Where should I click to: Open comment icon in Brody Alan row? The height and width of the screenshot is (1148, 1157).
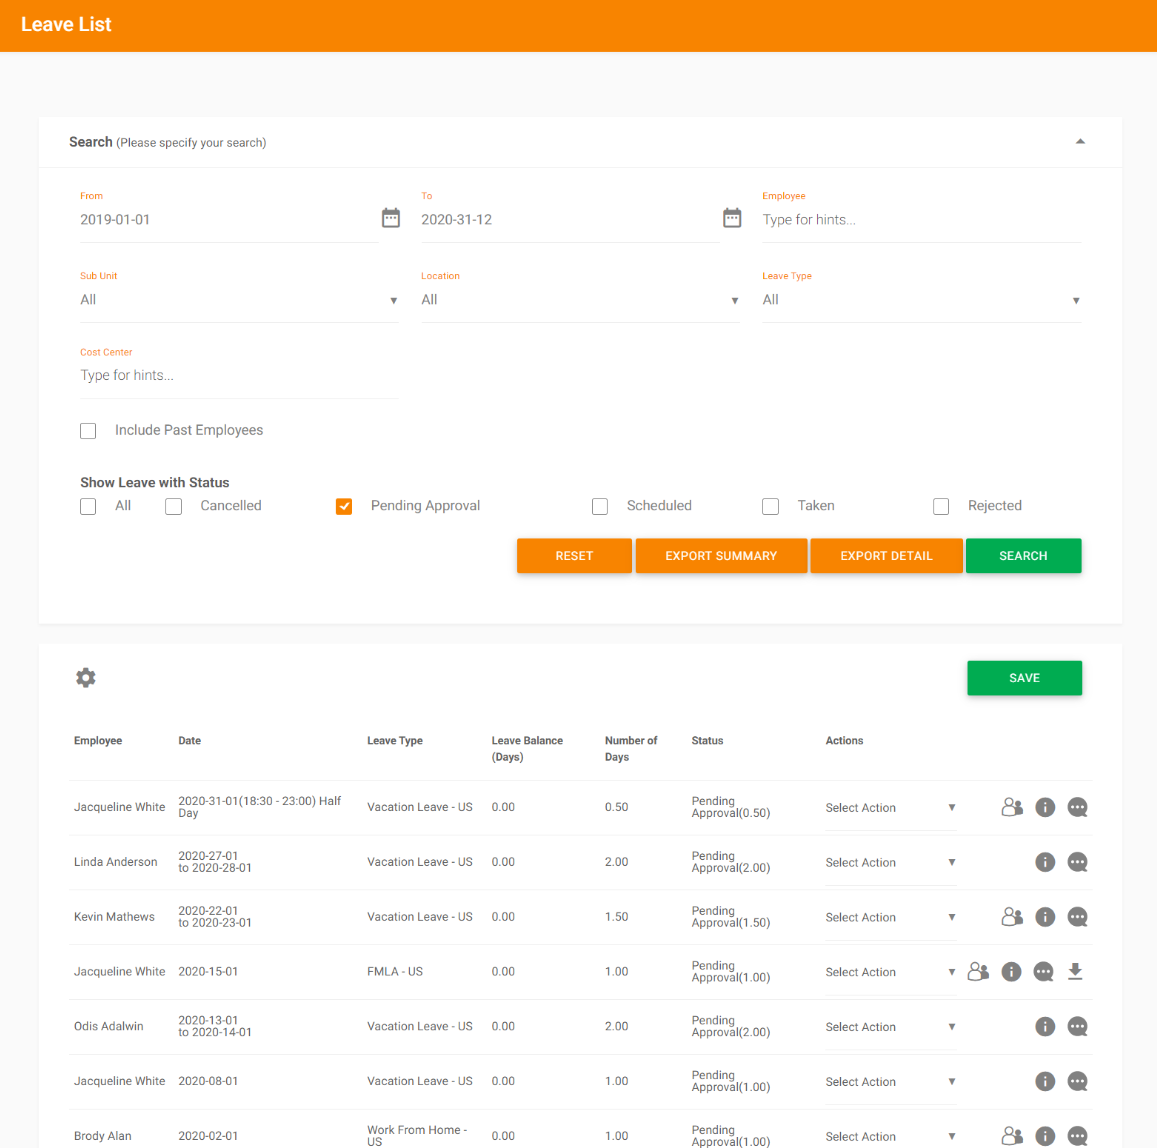tap(1077, 1135)
